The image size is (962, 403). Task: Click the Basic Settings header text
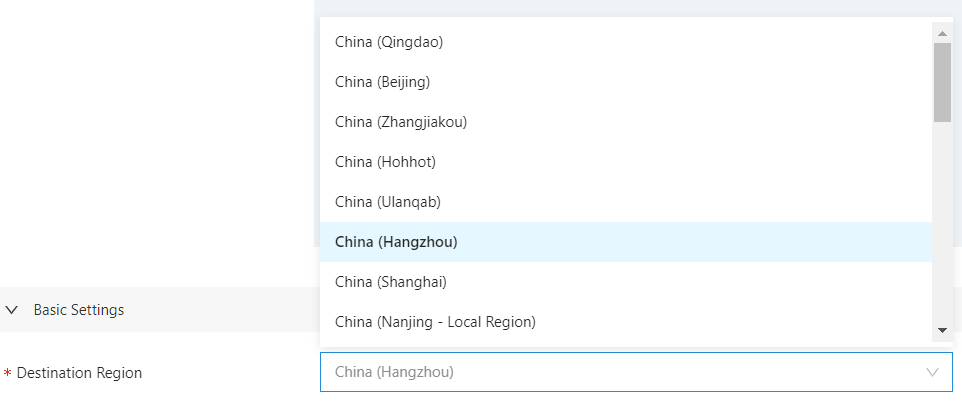(79, 310)
